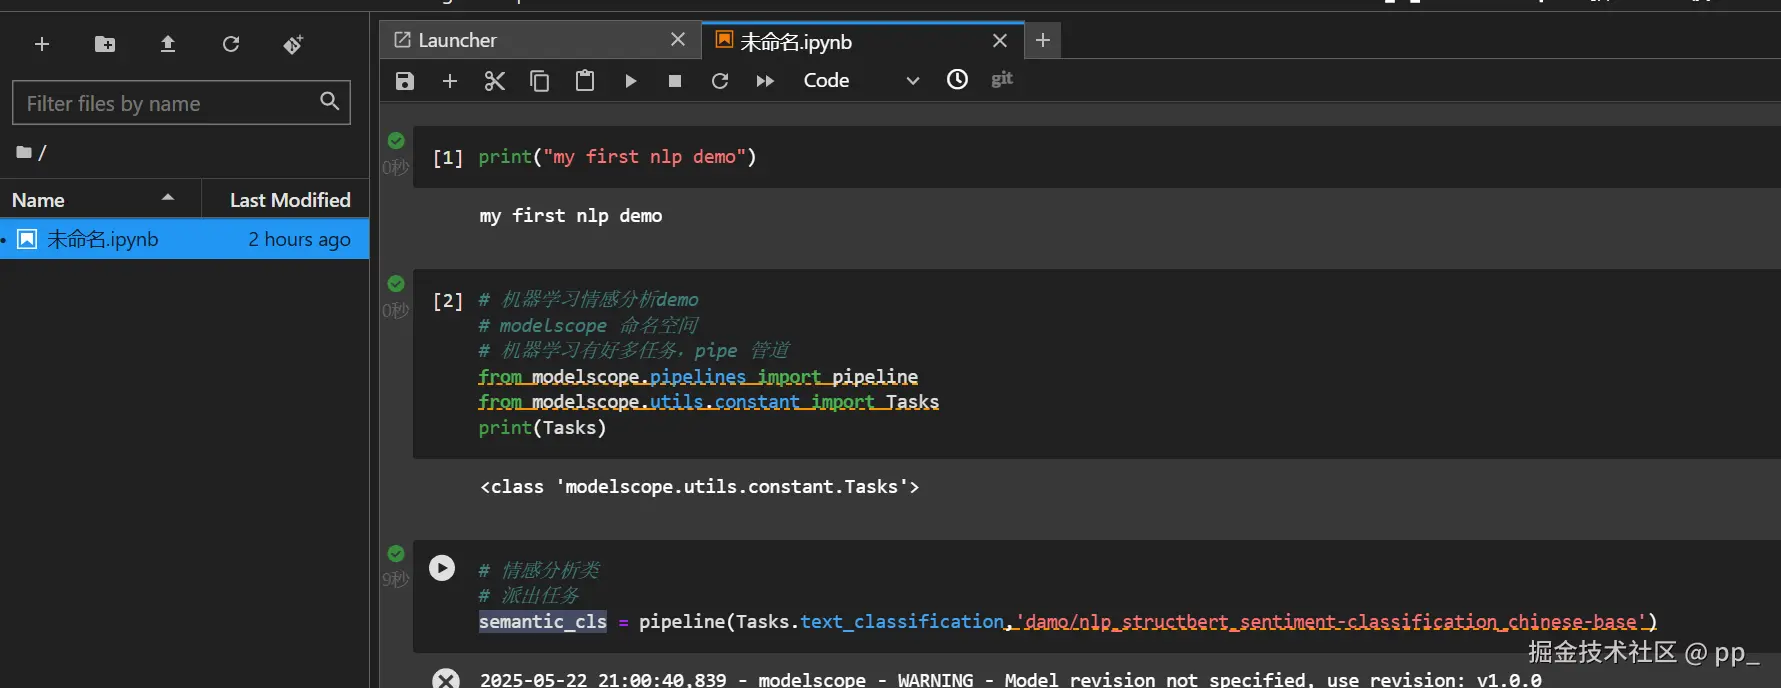Image resolution: width=1781 pixels, height=688 pixels.
Task: Click the error X icon beside warning output
Action: (x=446, y=679)
